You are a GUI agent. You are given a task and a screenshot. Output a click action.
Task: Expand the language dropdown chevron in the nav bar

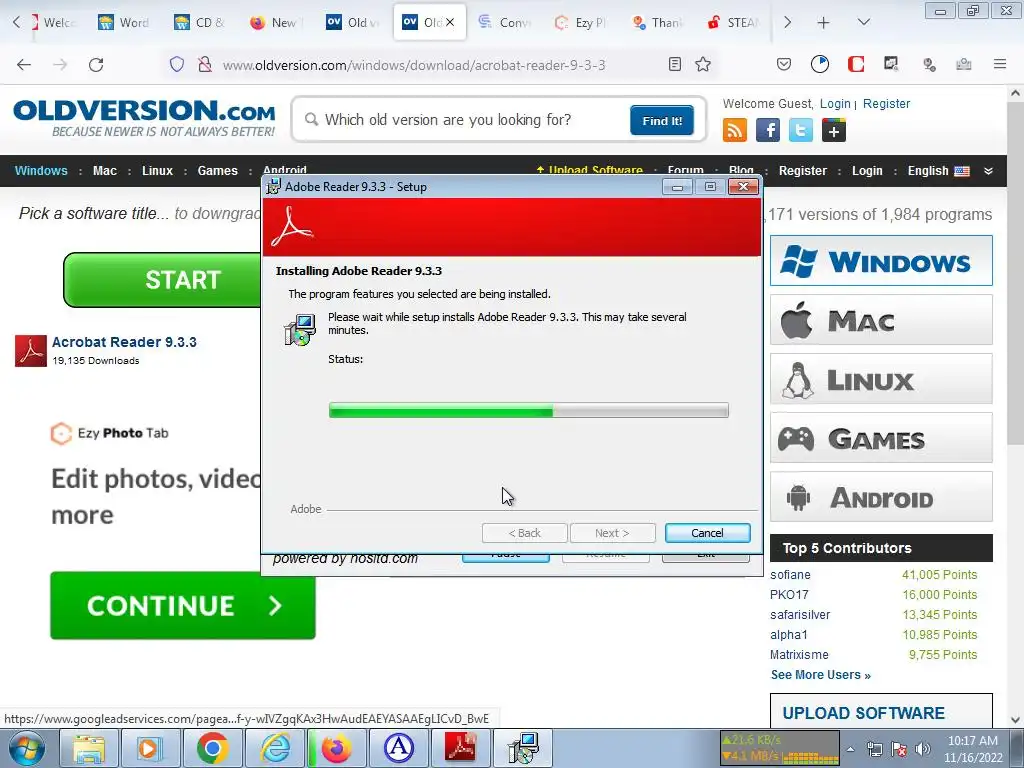(988, 171)
